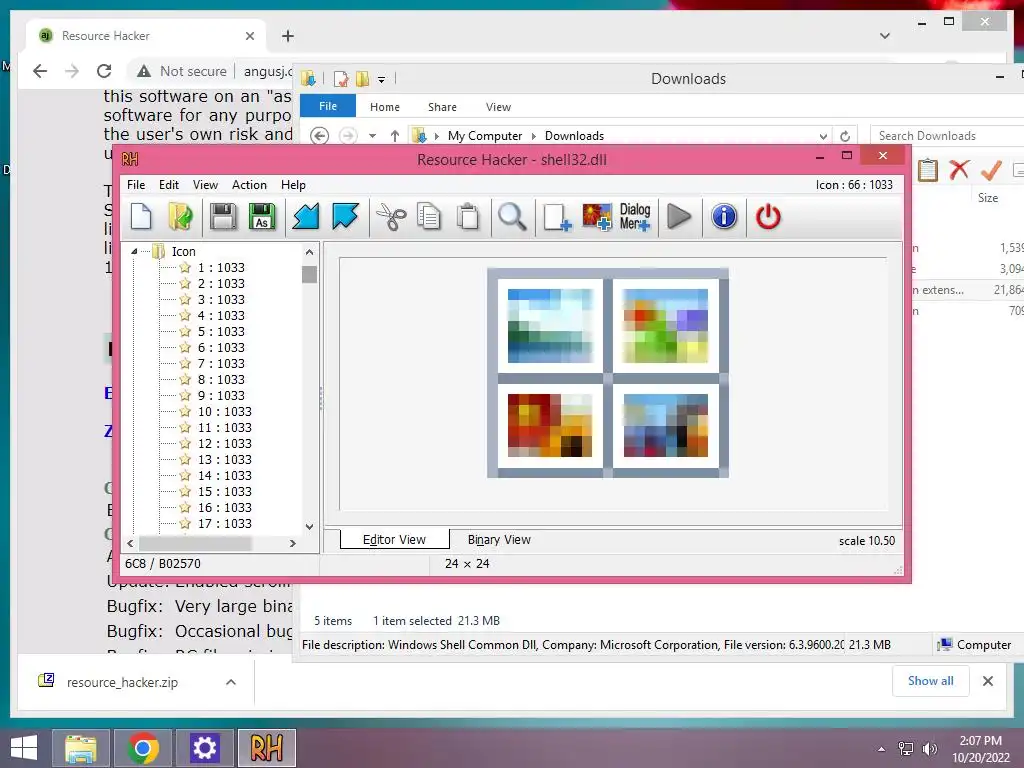
Task: Click the Dialog Merge toolbar icon
Action: click(x=635, y=217)
